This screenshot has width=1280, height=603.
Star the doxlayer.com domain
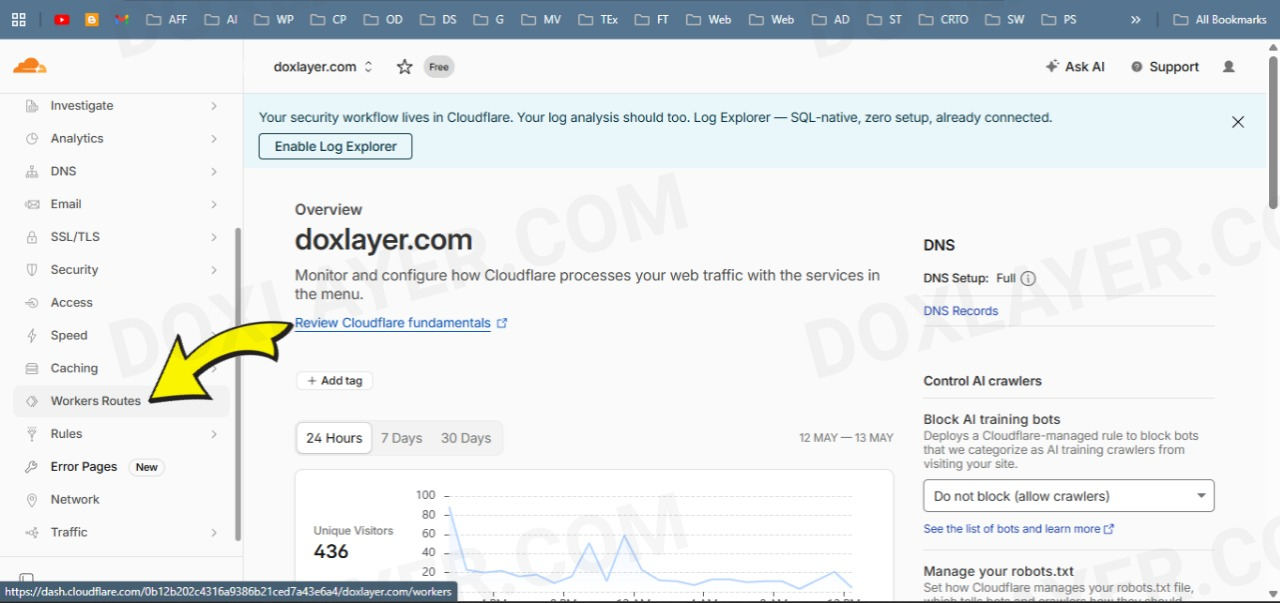coord(404,67)
